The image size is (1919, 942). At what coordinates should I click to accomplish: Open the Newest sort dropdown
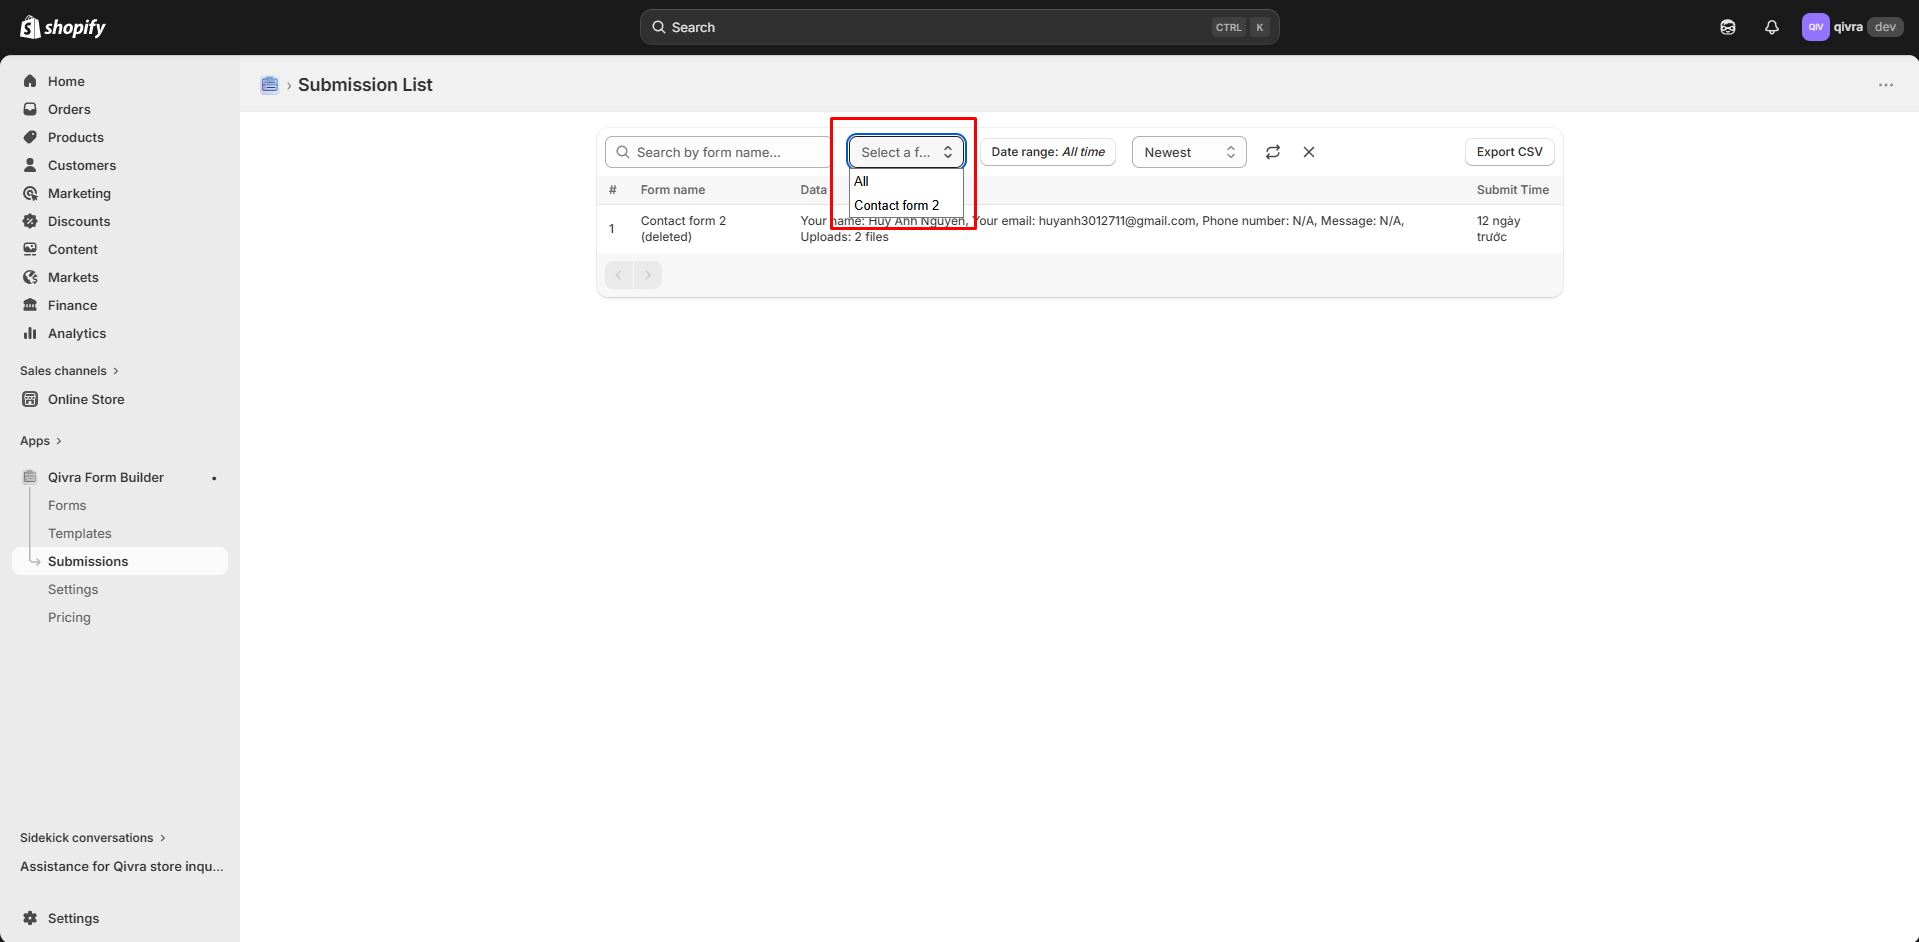[1189, 152]
